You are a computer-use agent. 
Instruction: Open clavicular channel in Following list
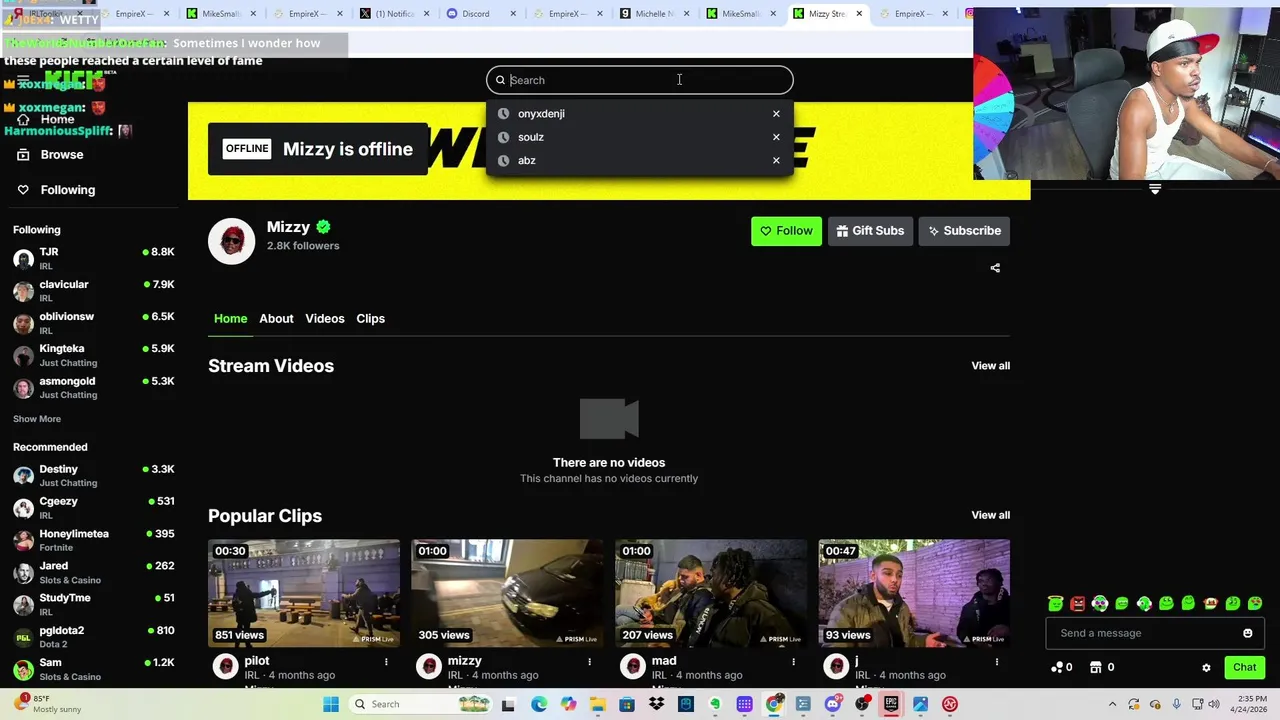[94, 291]
